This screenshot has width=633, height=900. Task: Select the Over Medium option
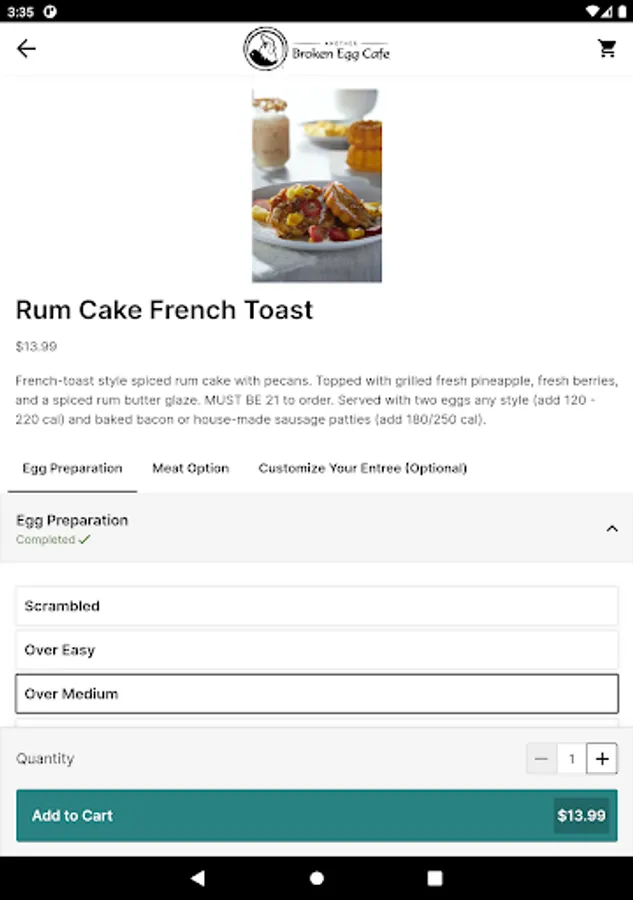316,694
